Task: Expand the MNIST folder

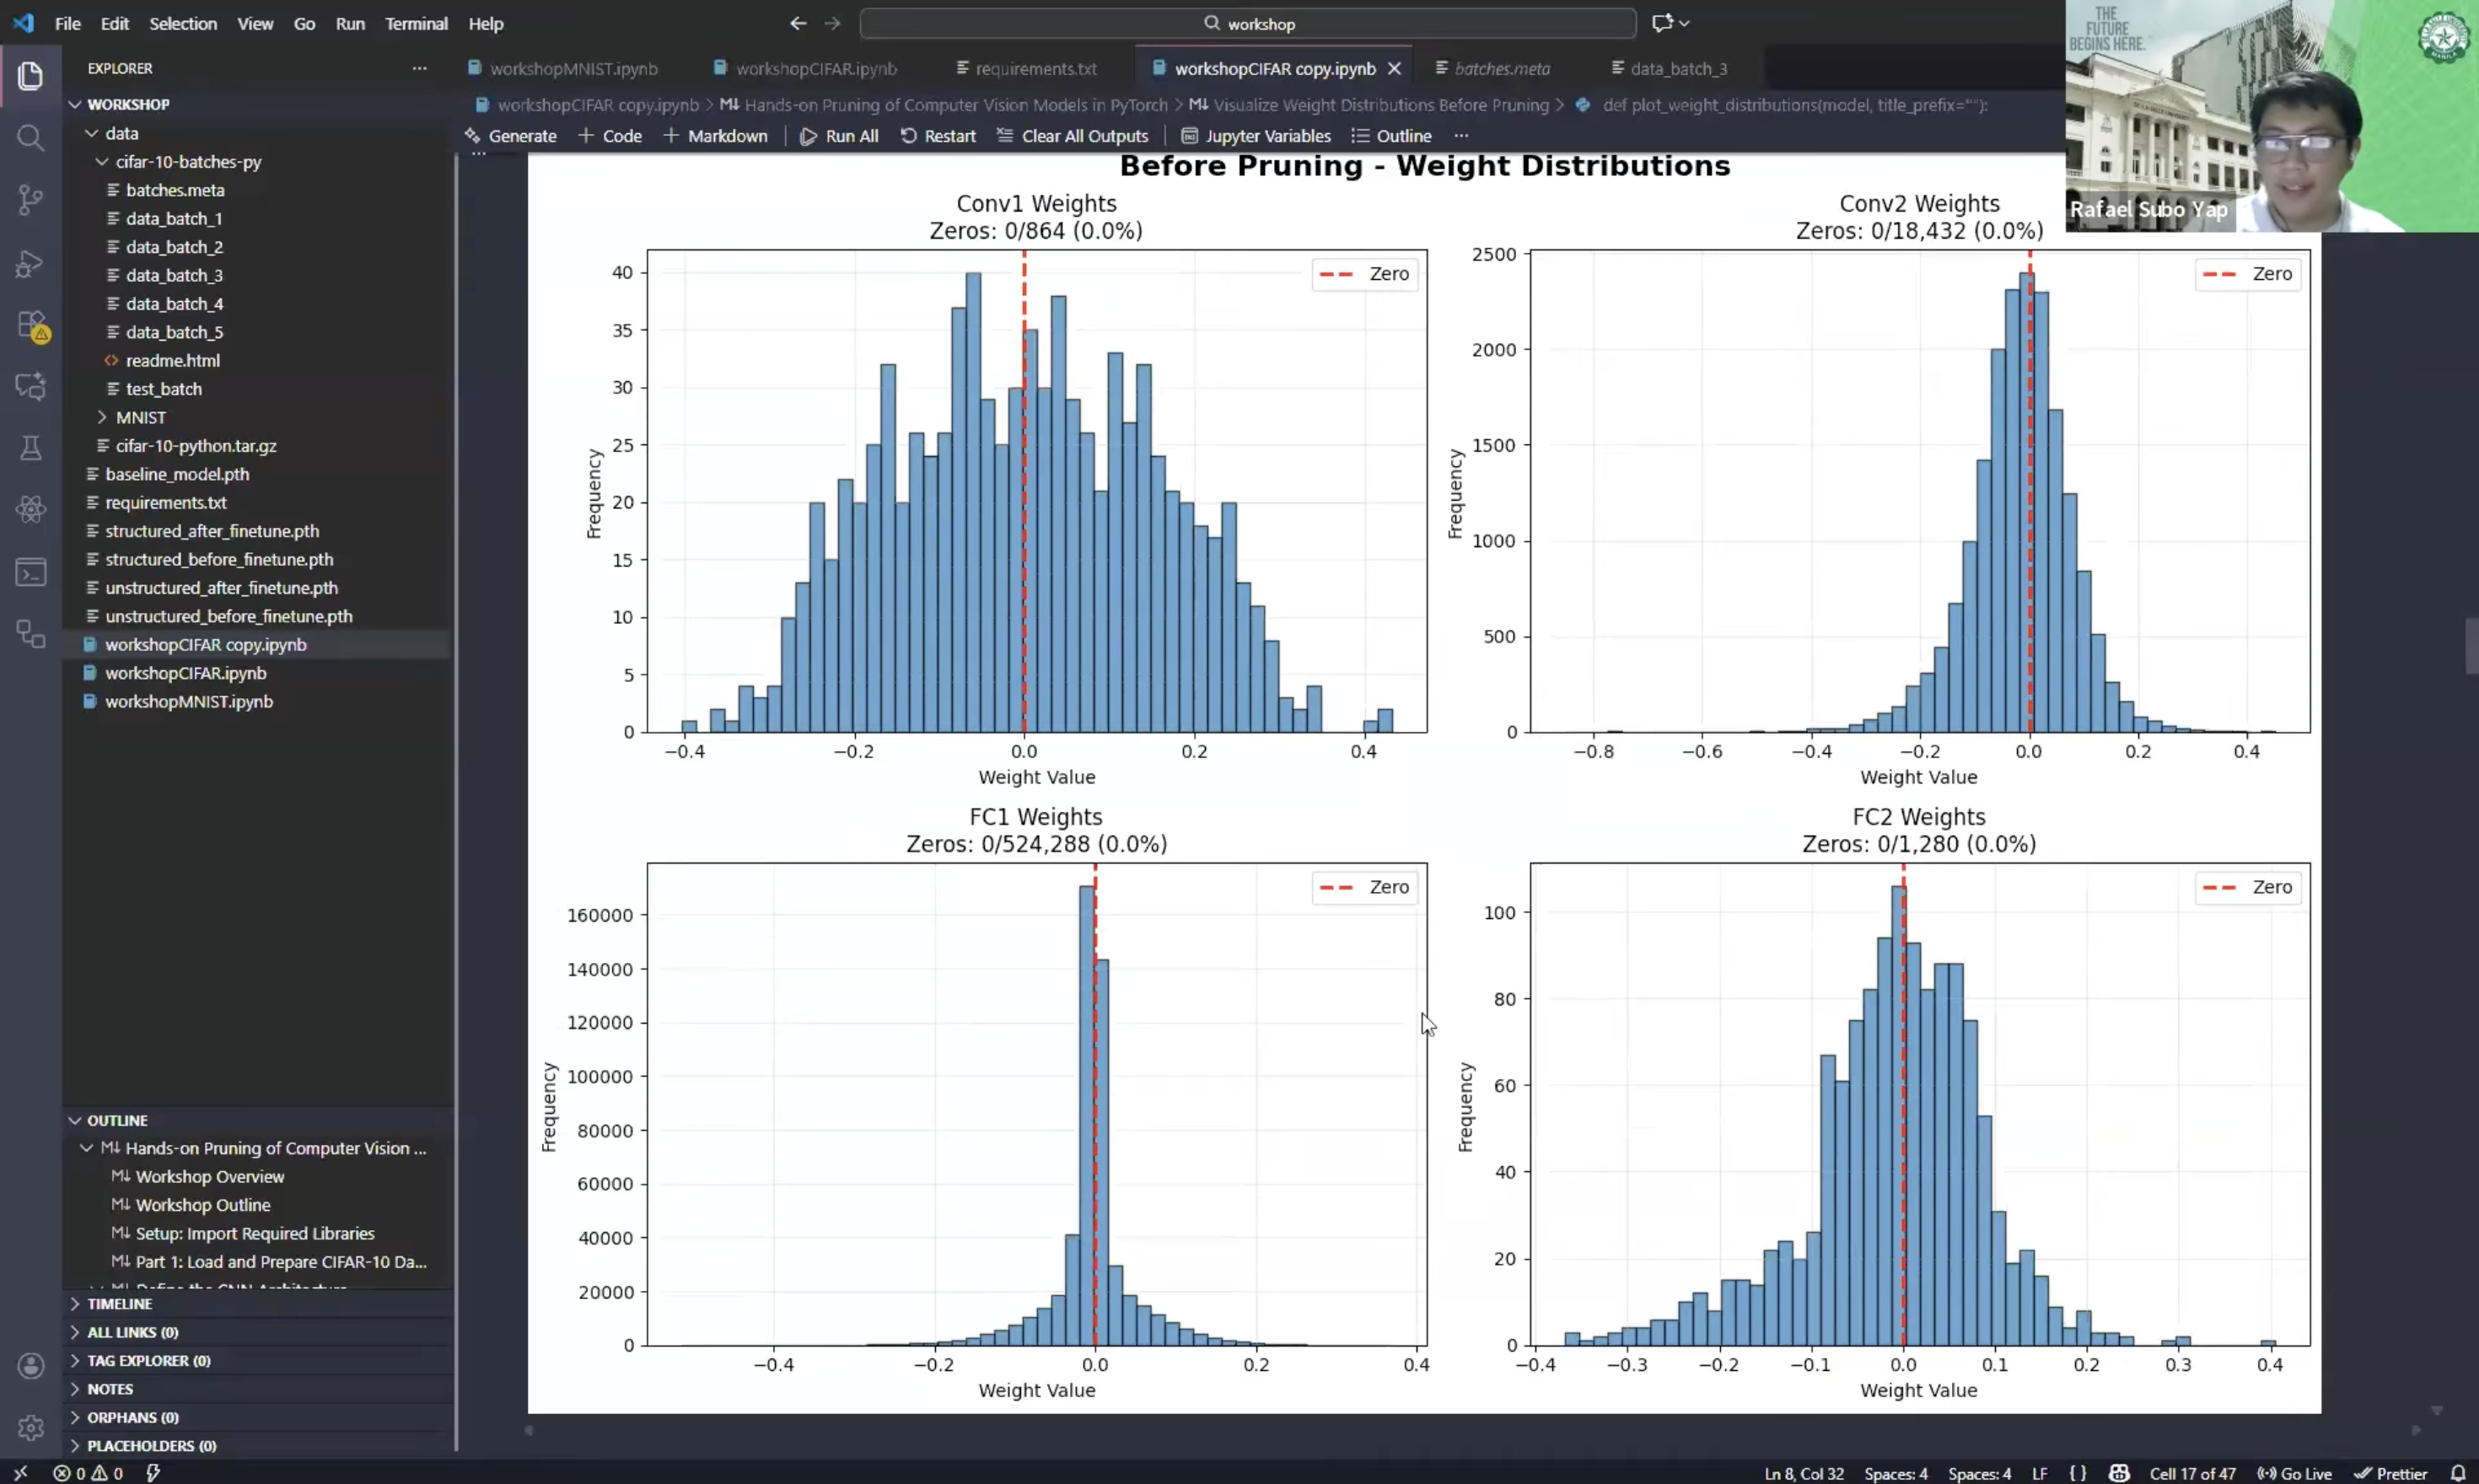Action: click(102, 417)
